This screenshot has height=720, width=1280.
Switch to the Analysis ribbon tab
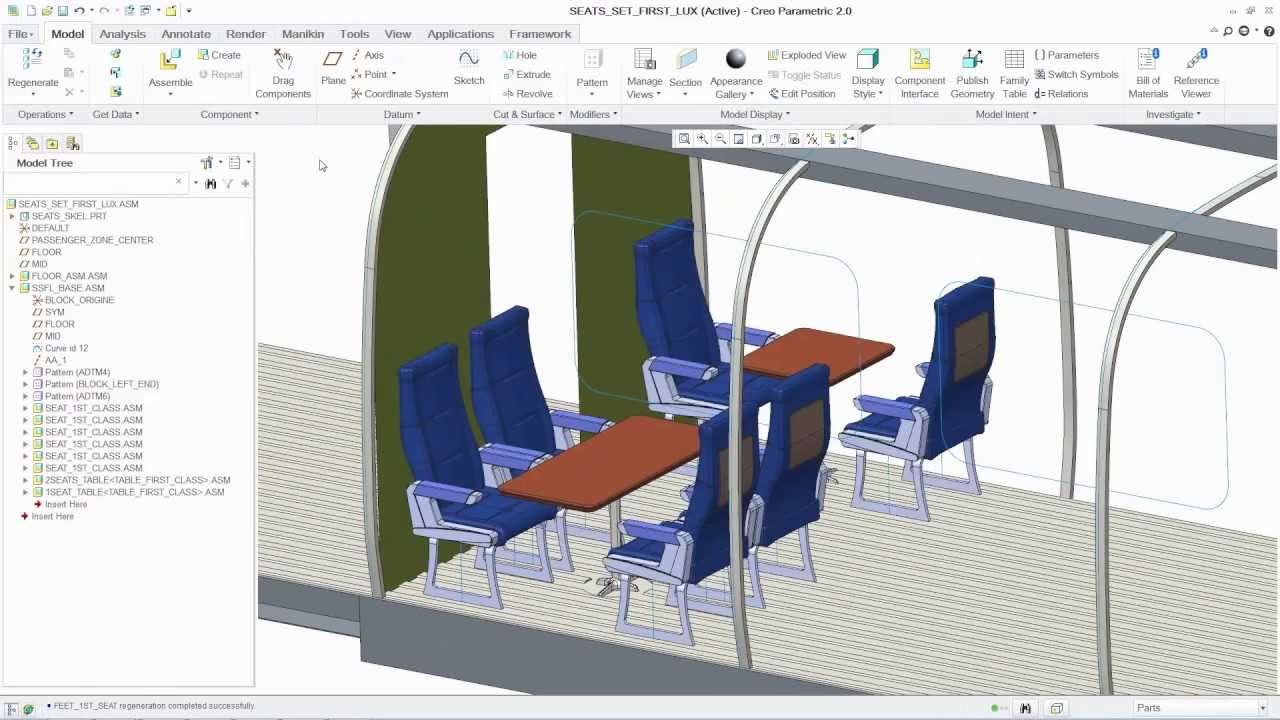pos(122,33)
